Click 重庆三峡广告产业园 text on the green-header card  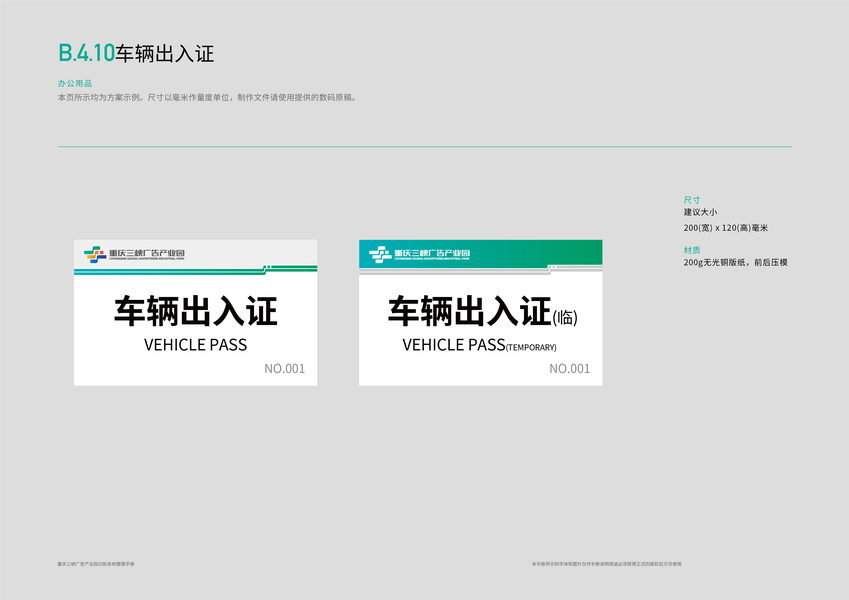point(432,253)
